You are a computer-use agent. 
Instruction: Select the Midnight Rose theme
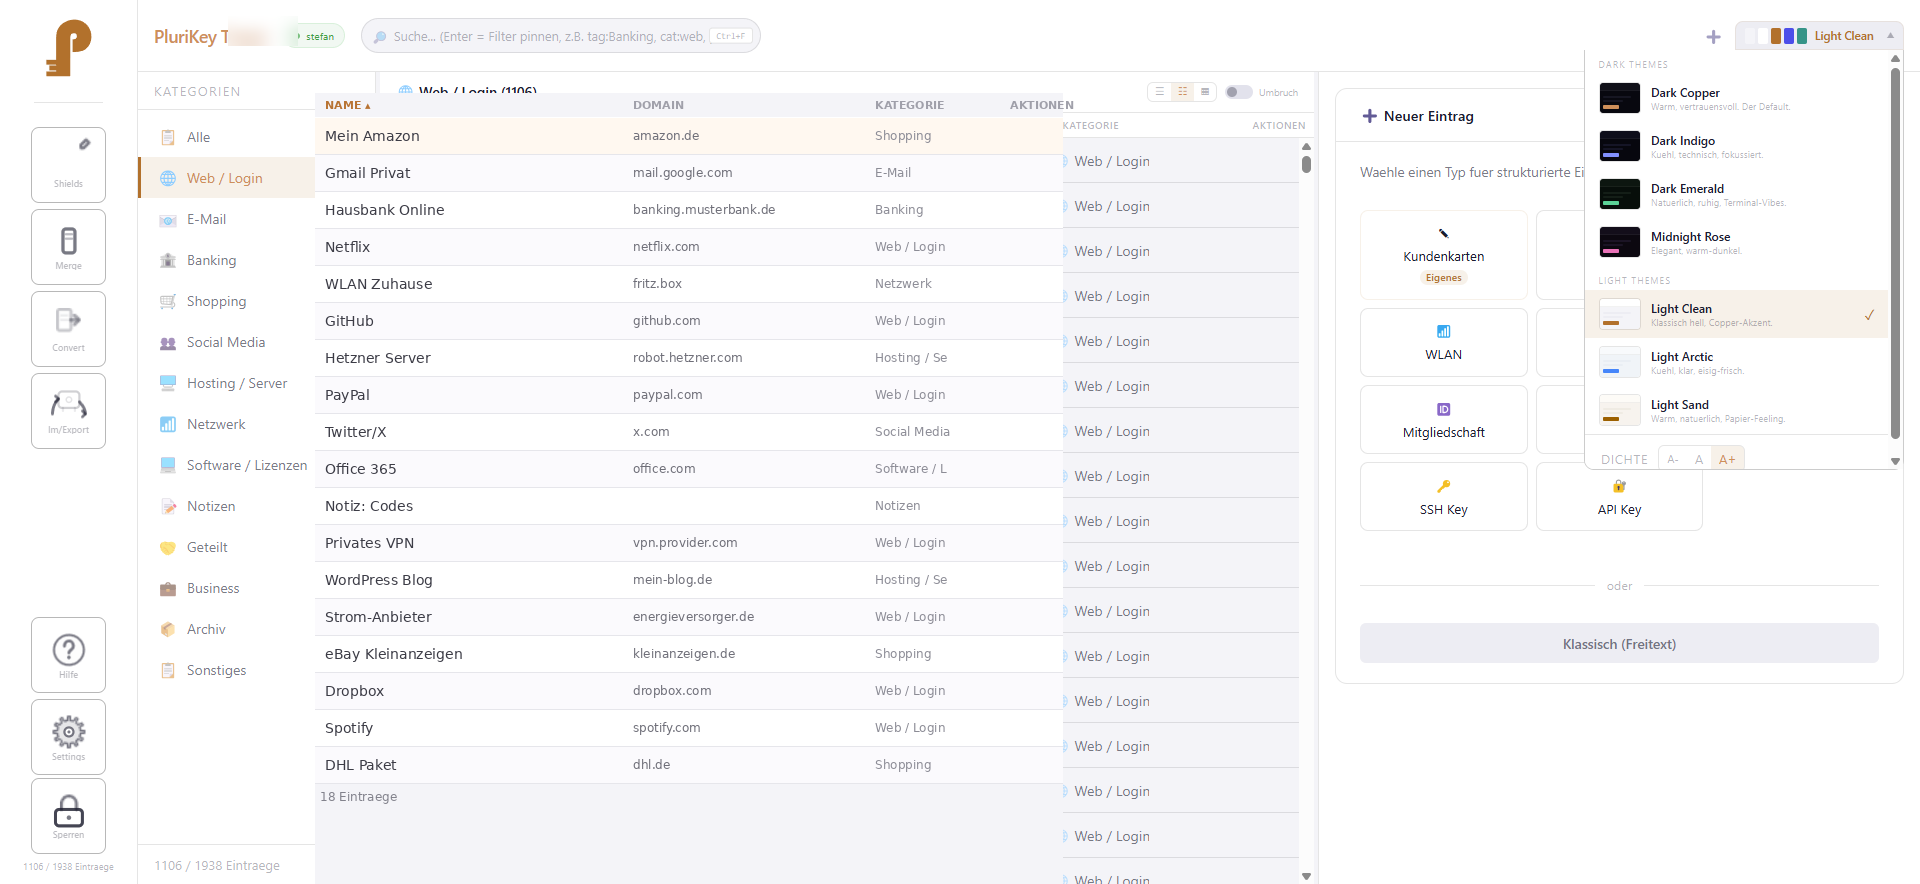coord(1737,242)
